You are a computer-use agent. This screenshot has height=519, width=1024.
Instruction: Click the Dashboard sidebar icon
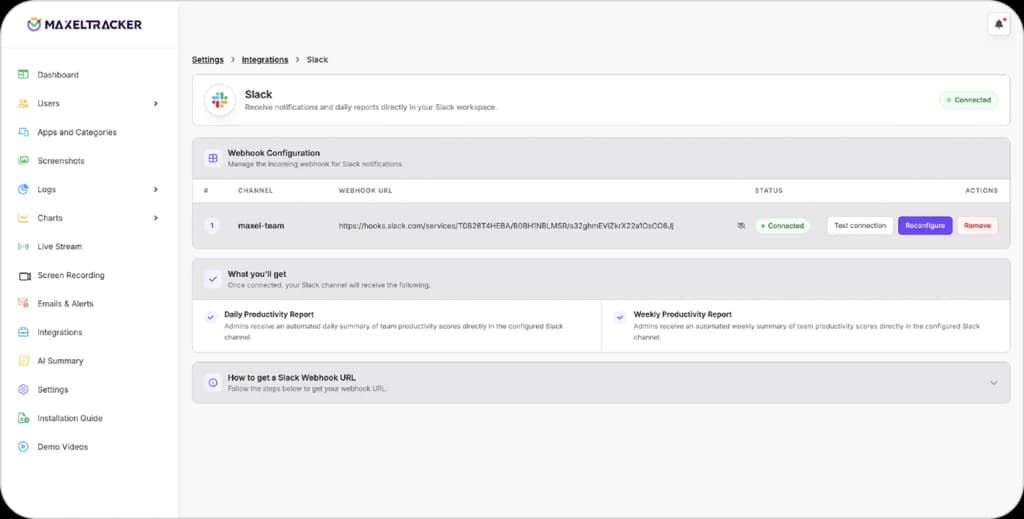(24, 74)
